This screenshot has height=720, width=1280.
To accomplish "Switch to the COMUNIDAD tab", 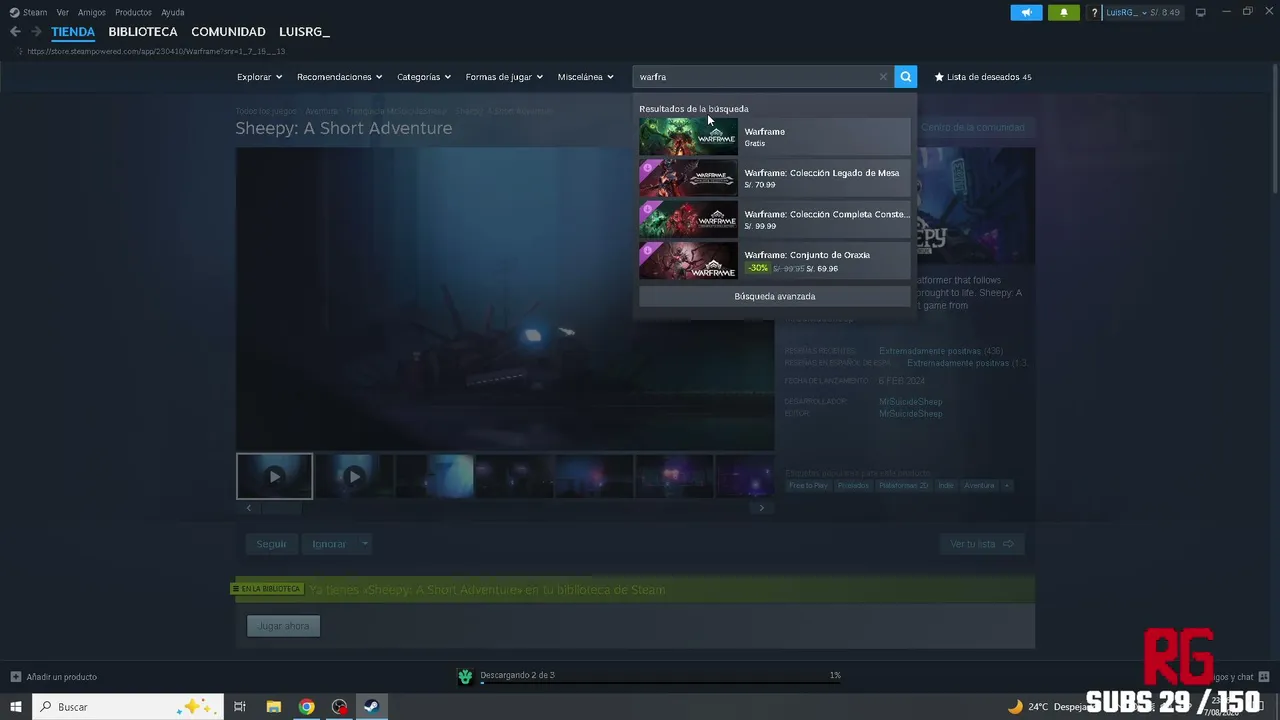I will [228, 32].
